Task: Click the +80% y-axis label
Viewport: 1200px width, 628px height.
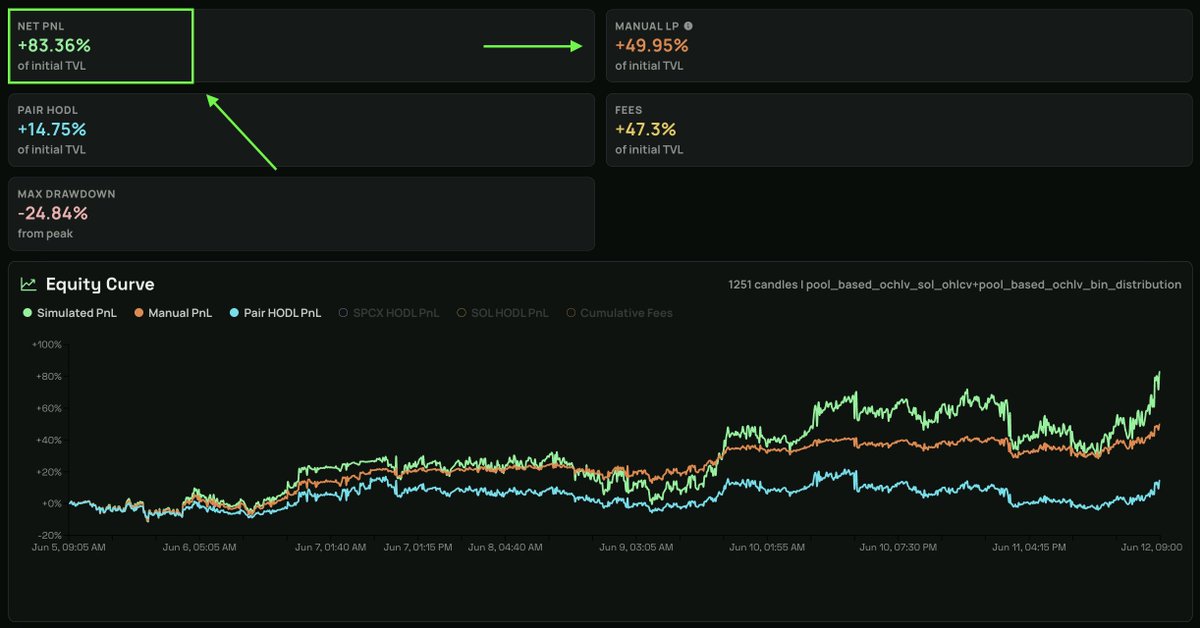Action: pyautogui.click(x=48, y=376)
